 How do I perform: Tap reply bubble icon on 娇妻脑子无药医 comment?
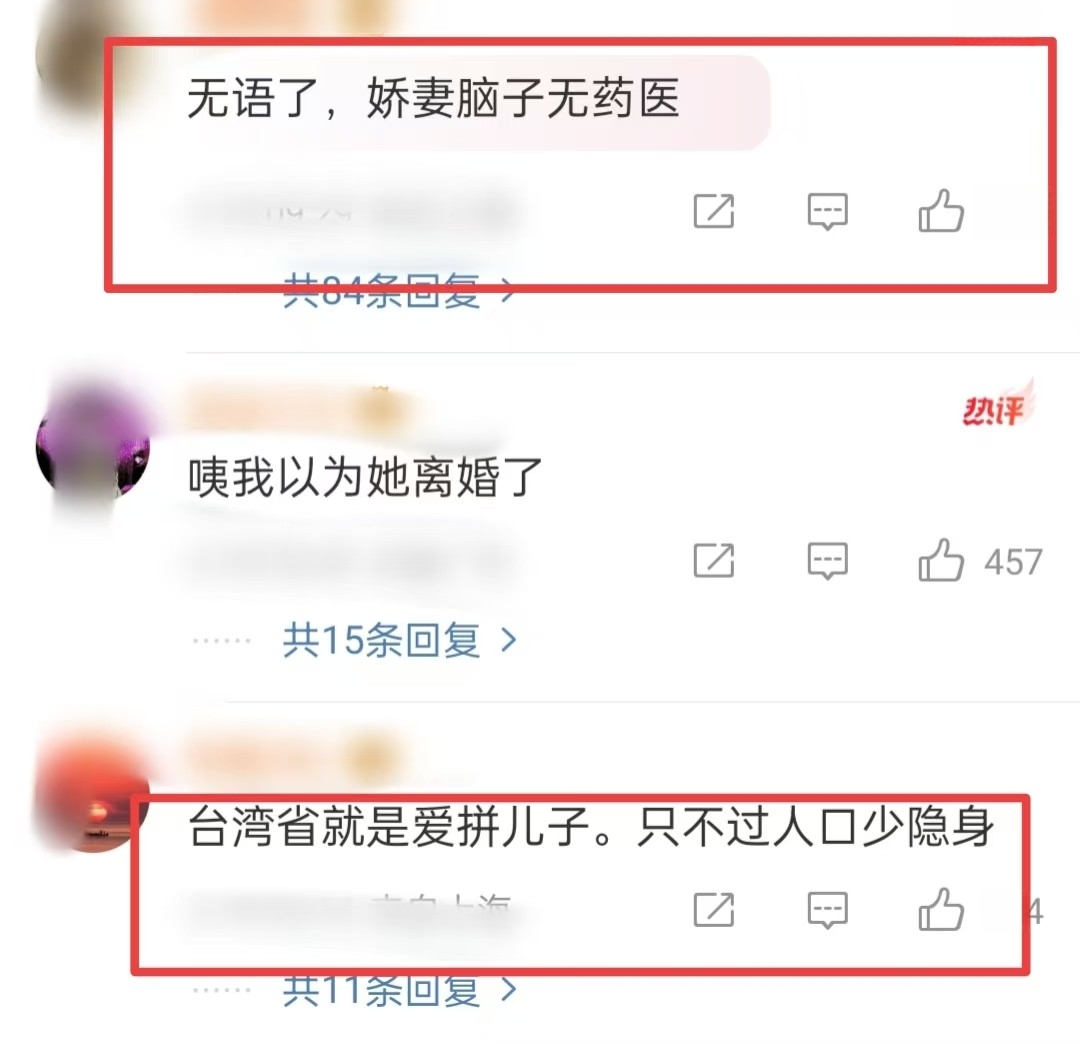[827, 211]
